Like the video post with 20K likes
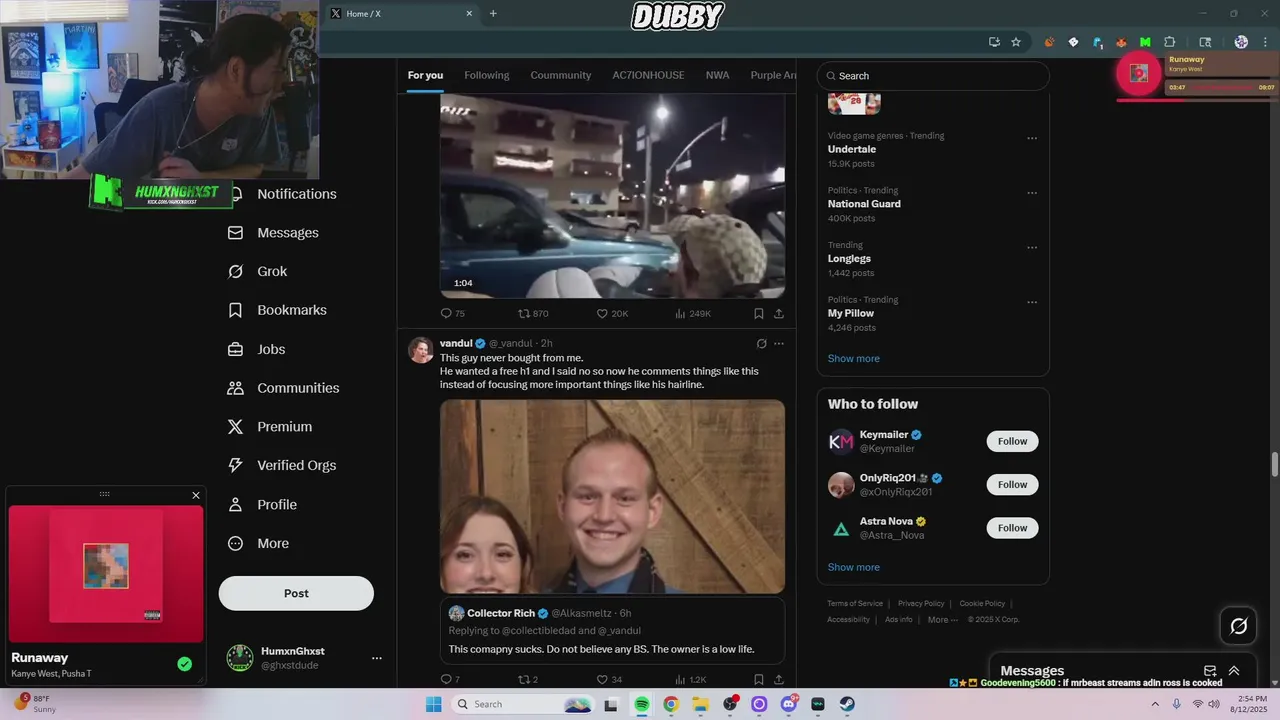 point(612,314)
